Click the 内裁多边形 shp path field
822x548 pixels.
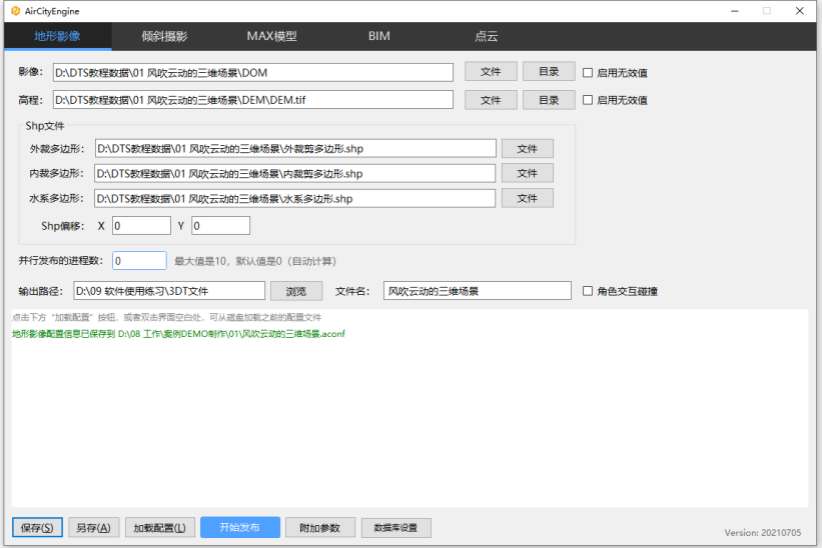(x=295, y=174)
